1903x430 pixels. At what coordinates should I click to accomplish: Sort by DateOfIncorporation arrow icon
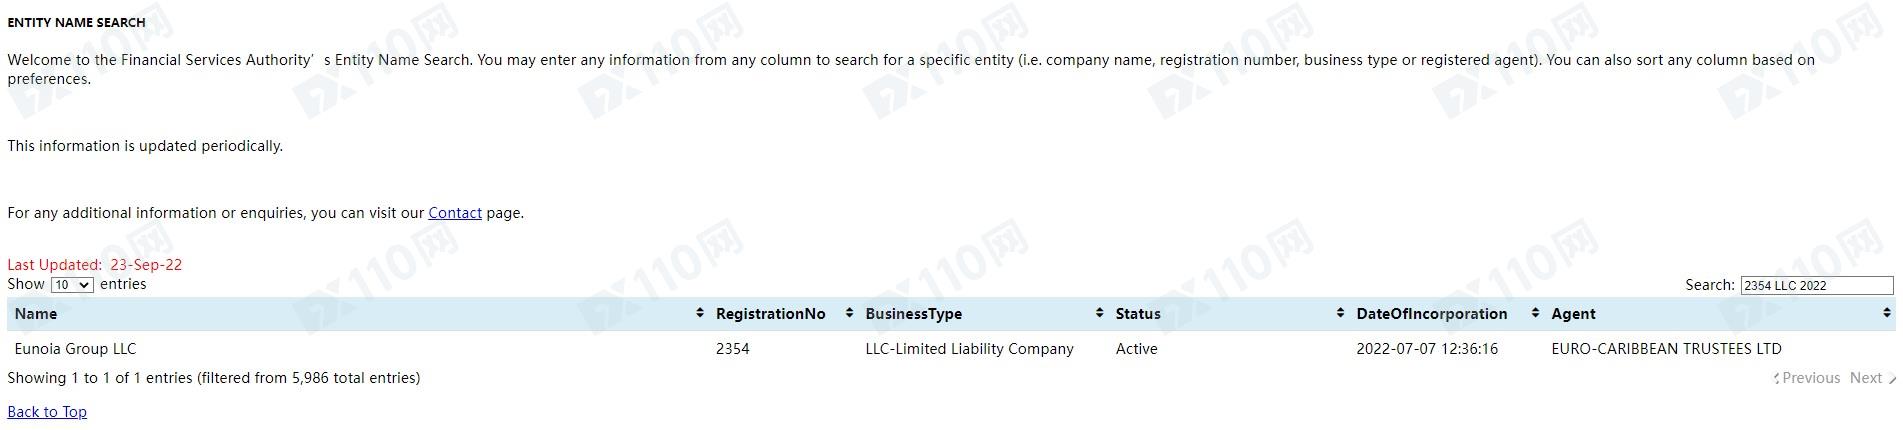pos(1535,313)
